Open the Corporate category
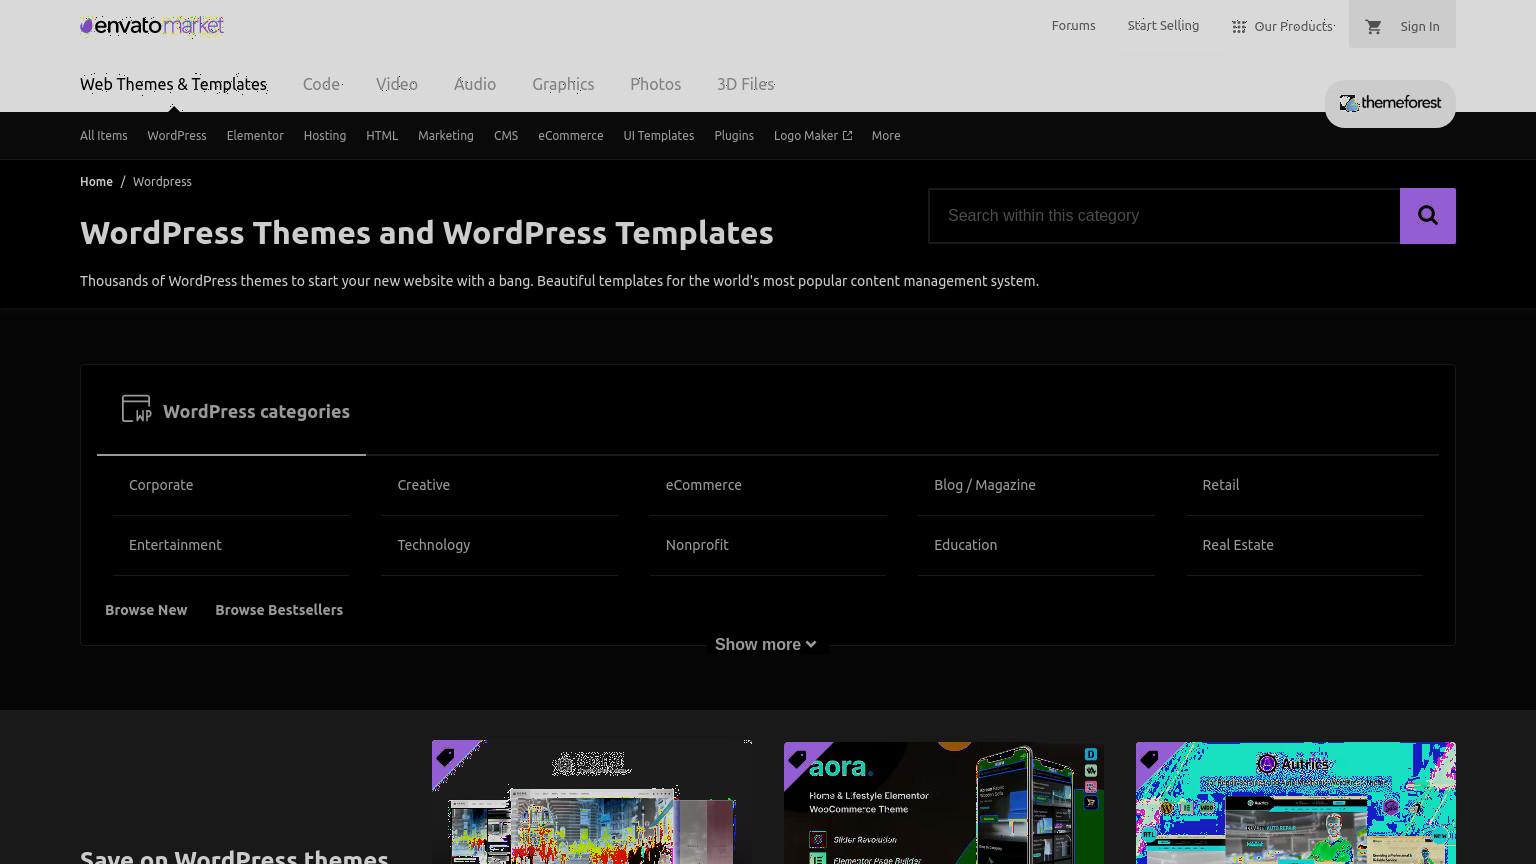The image size is (1536, 864). (x=161, y=485)
